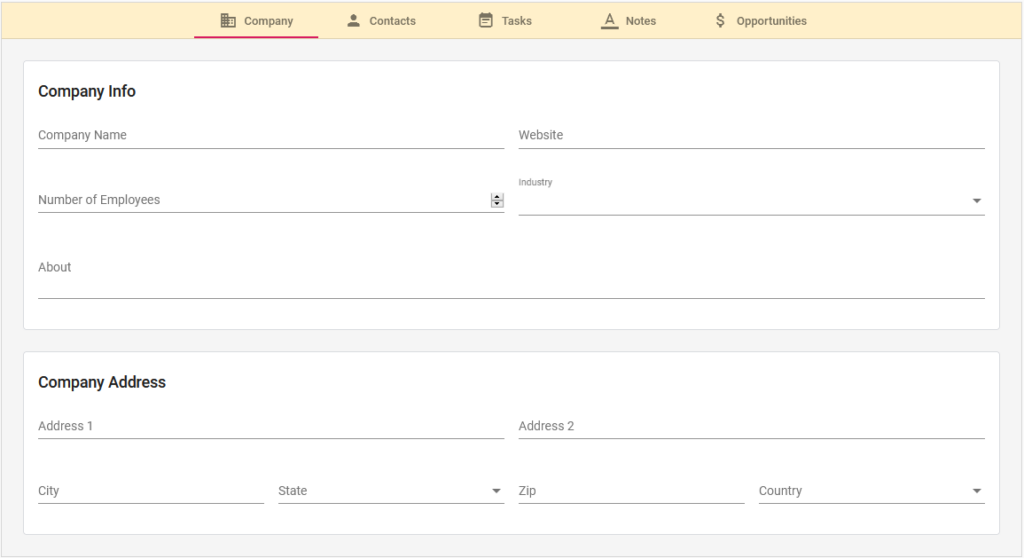Click the Zip input field

pyautogui.click(x=632, y=491)
